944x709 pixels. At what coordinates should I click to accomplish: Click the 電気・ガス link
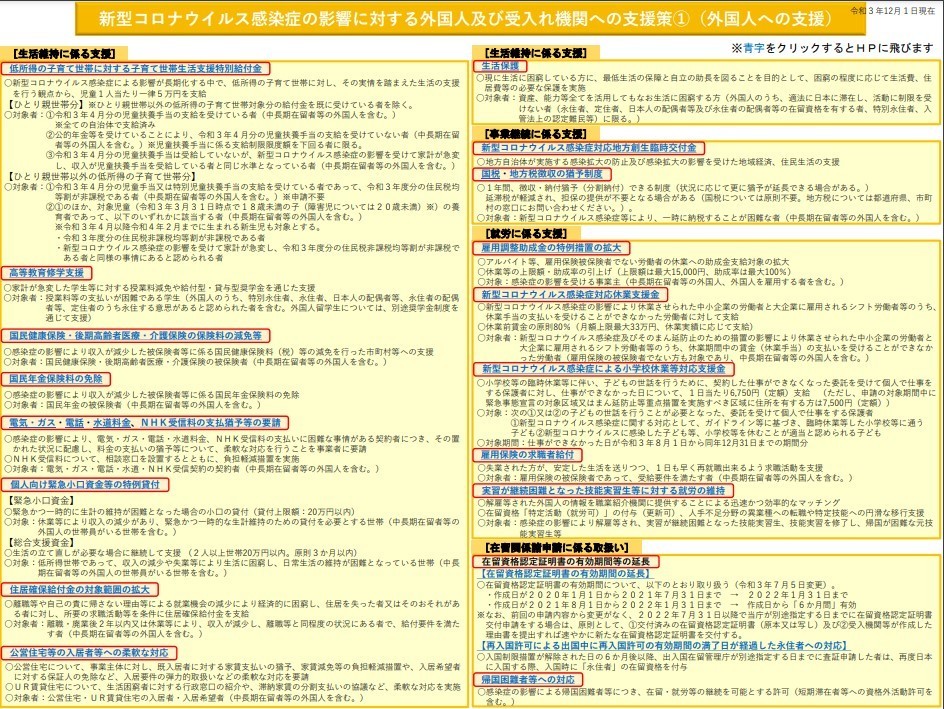pos(34,423)
